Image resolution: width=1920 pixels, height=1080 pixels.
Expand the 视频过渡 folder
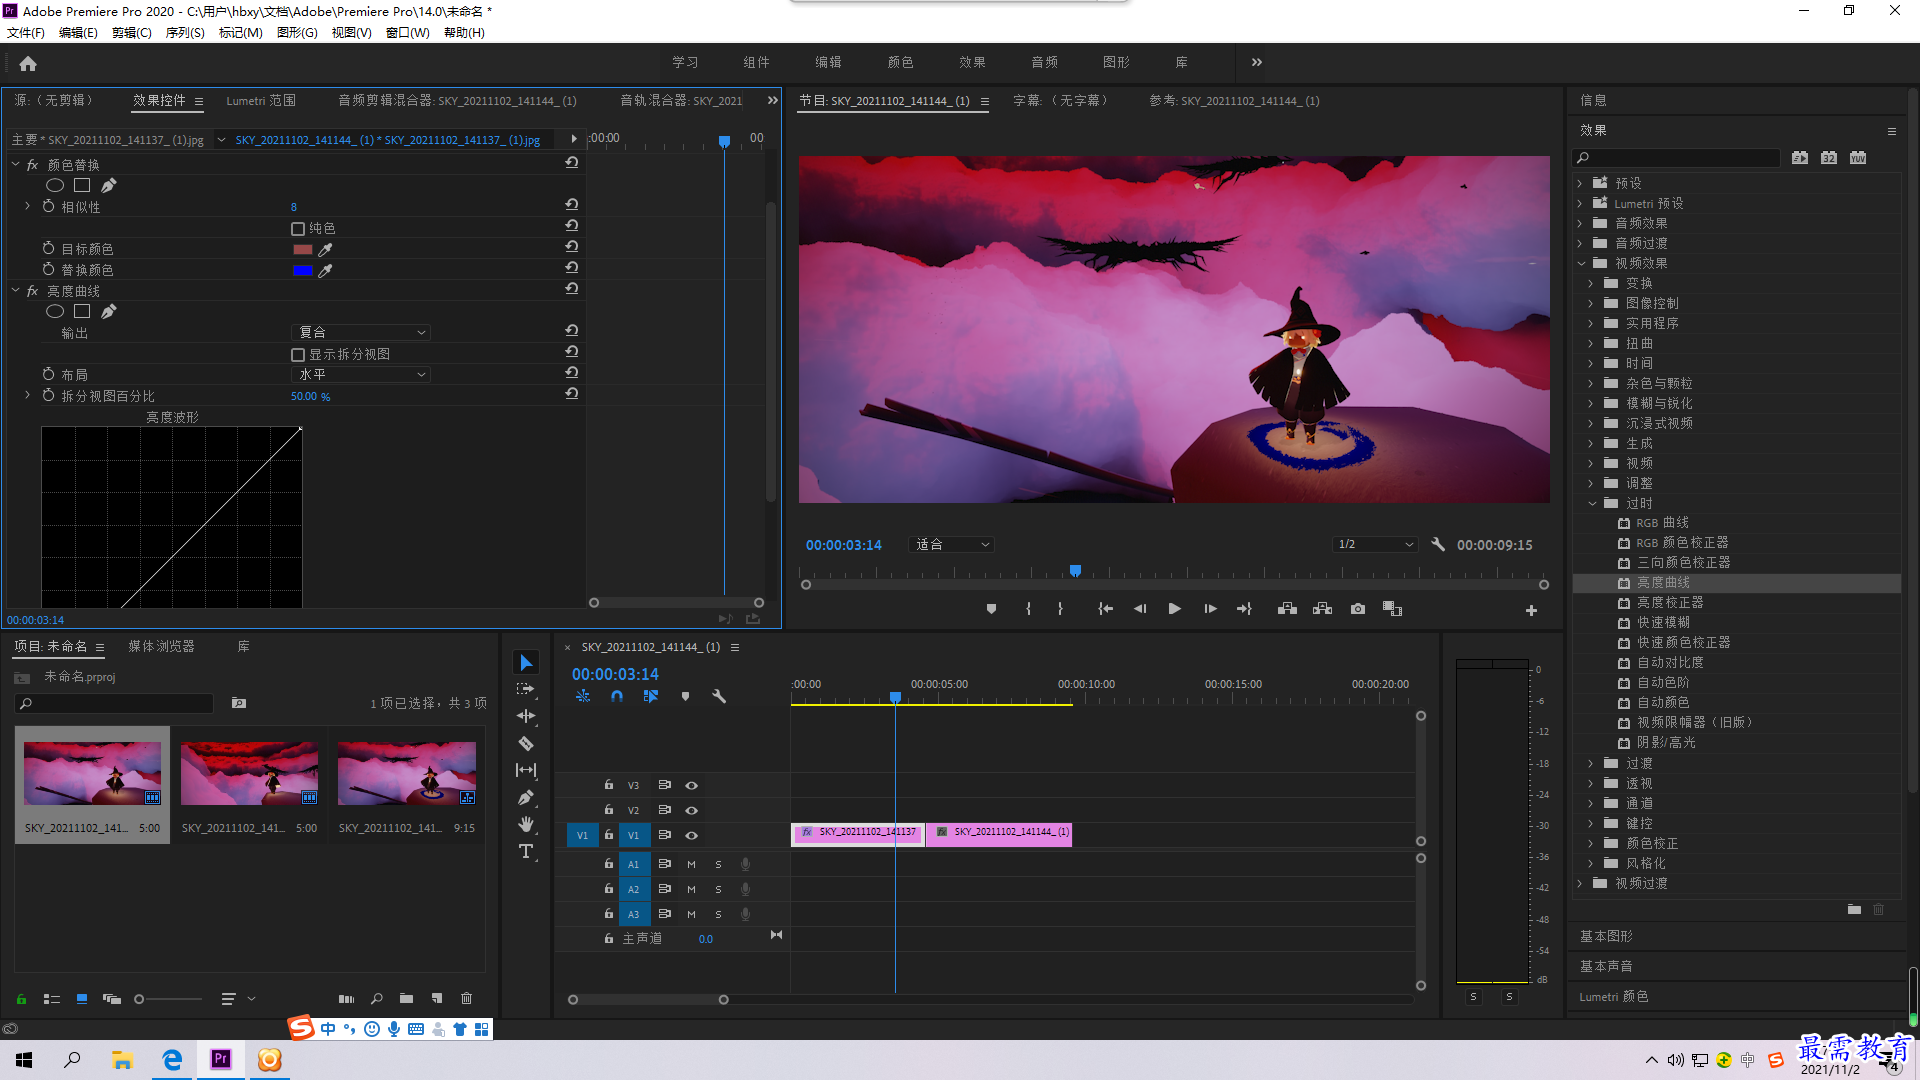tap(1580, 883)
